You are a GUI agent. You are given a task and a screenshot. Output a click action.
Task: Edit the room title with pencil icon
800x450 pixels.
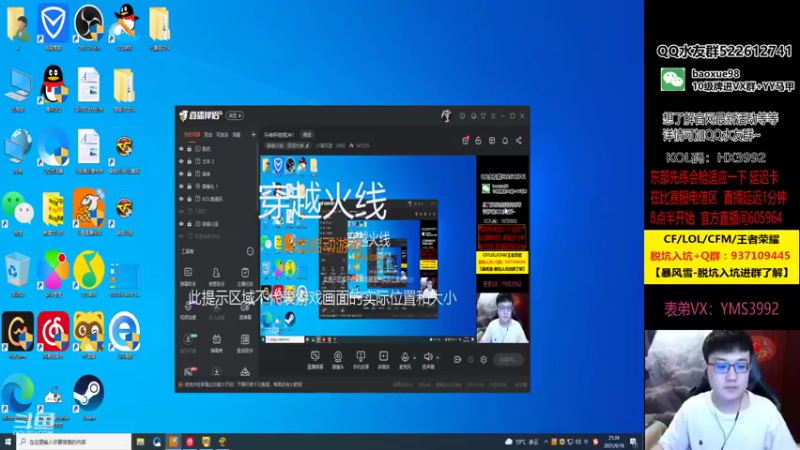click(307, 145)
